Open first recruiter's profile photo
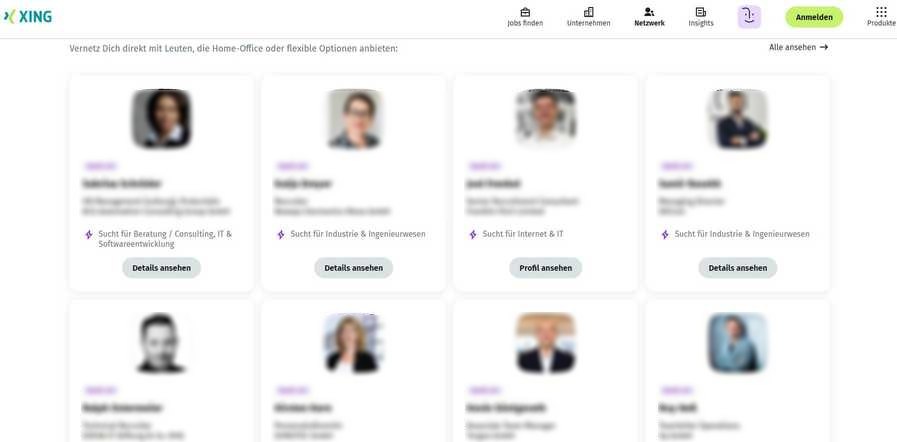897x442 pixels. 161,118
